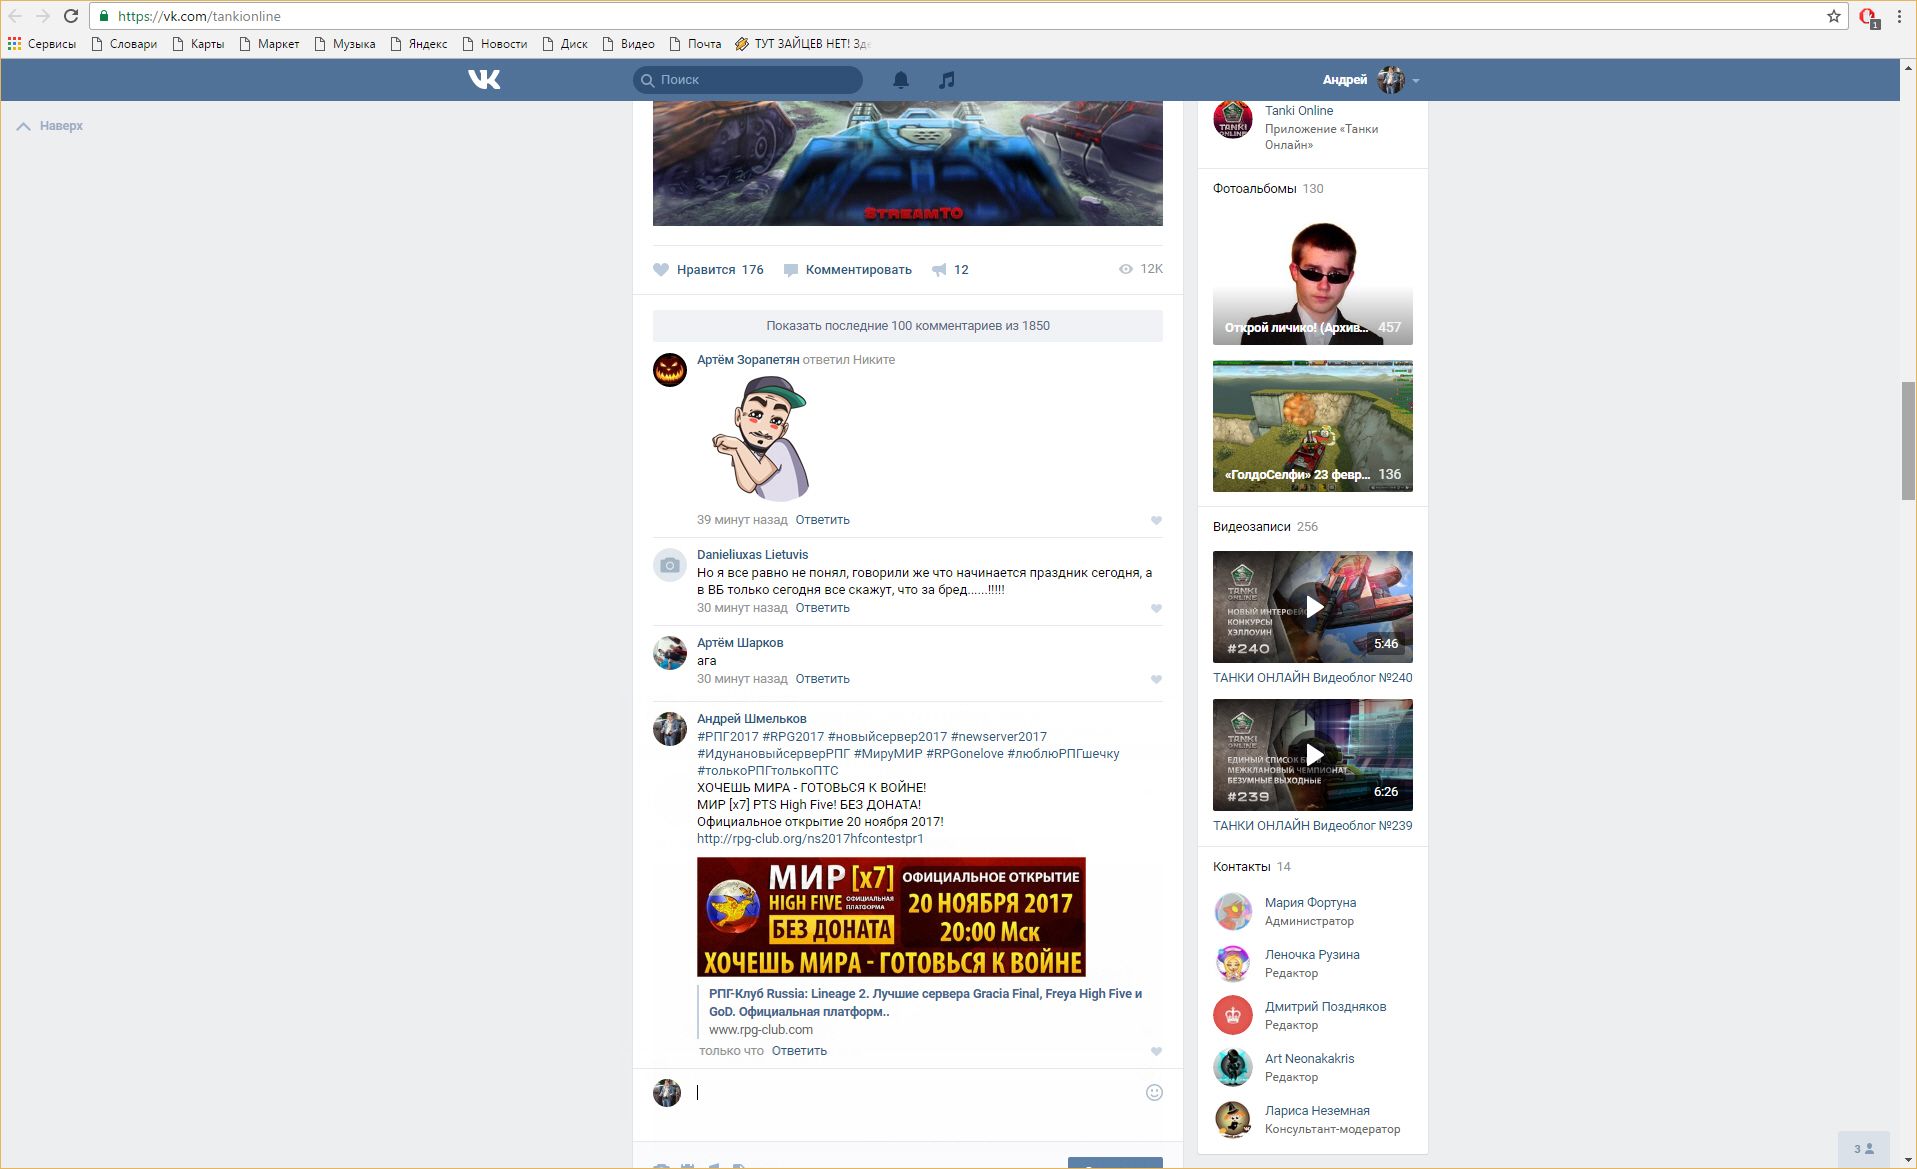Like Артём Шарков's comment
This screenshot has height=1169, width=1917.
1156,680
